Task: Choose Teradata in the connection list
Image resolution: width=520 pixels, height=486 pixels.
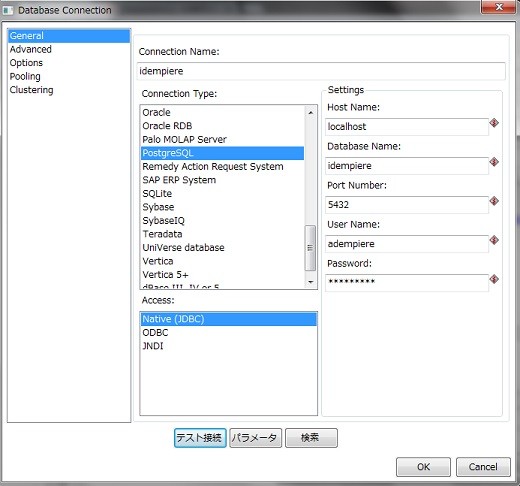Action: pyautogui.click(x=222, y=234)
